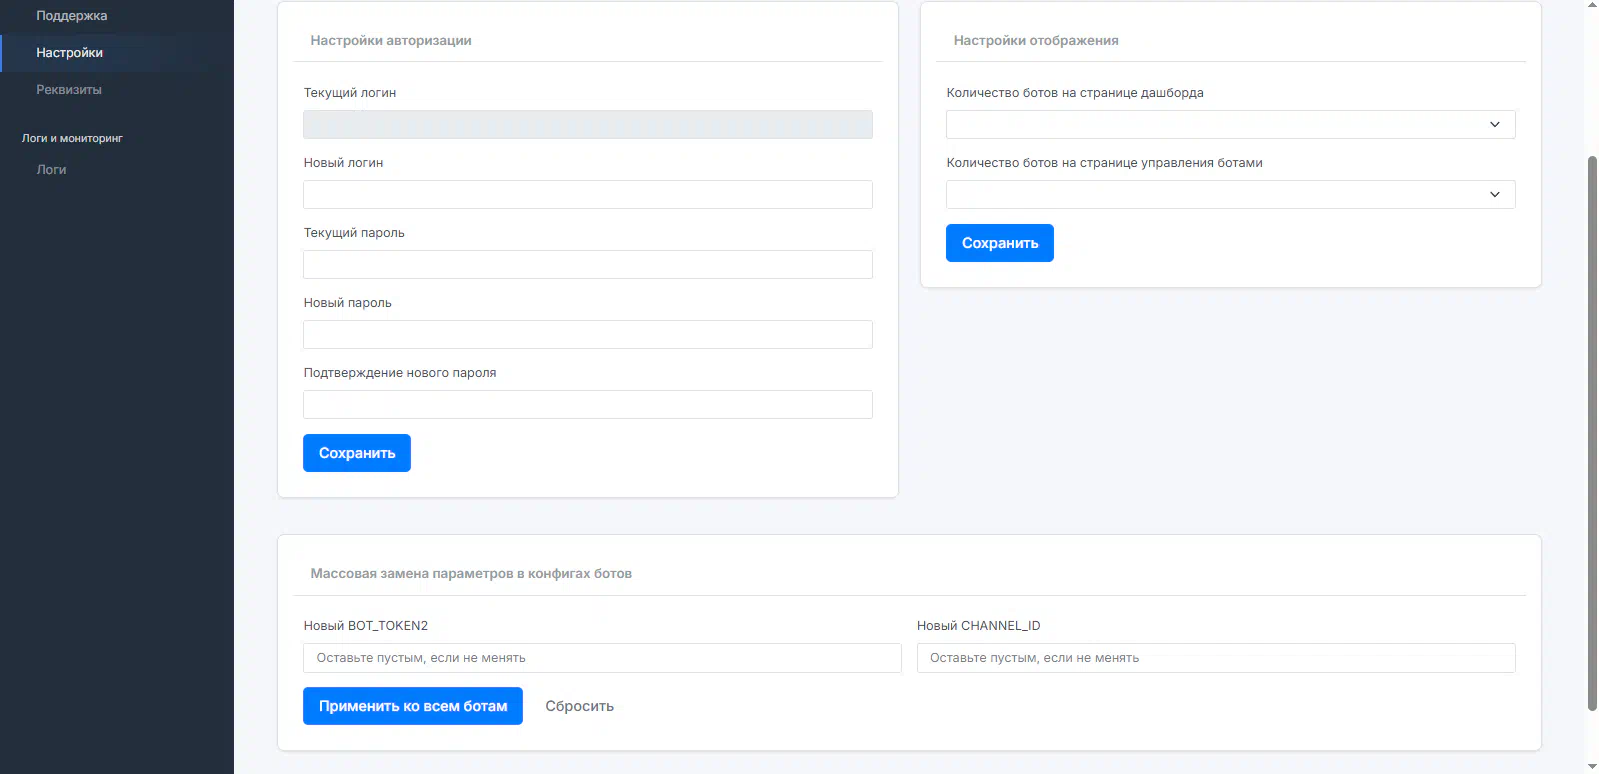
Task: Focus the Новый CHANNEL_ID input field
Action: point(1215,658)
